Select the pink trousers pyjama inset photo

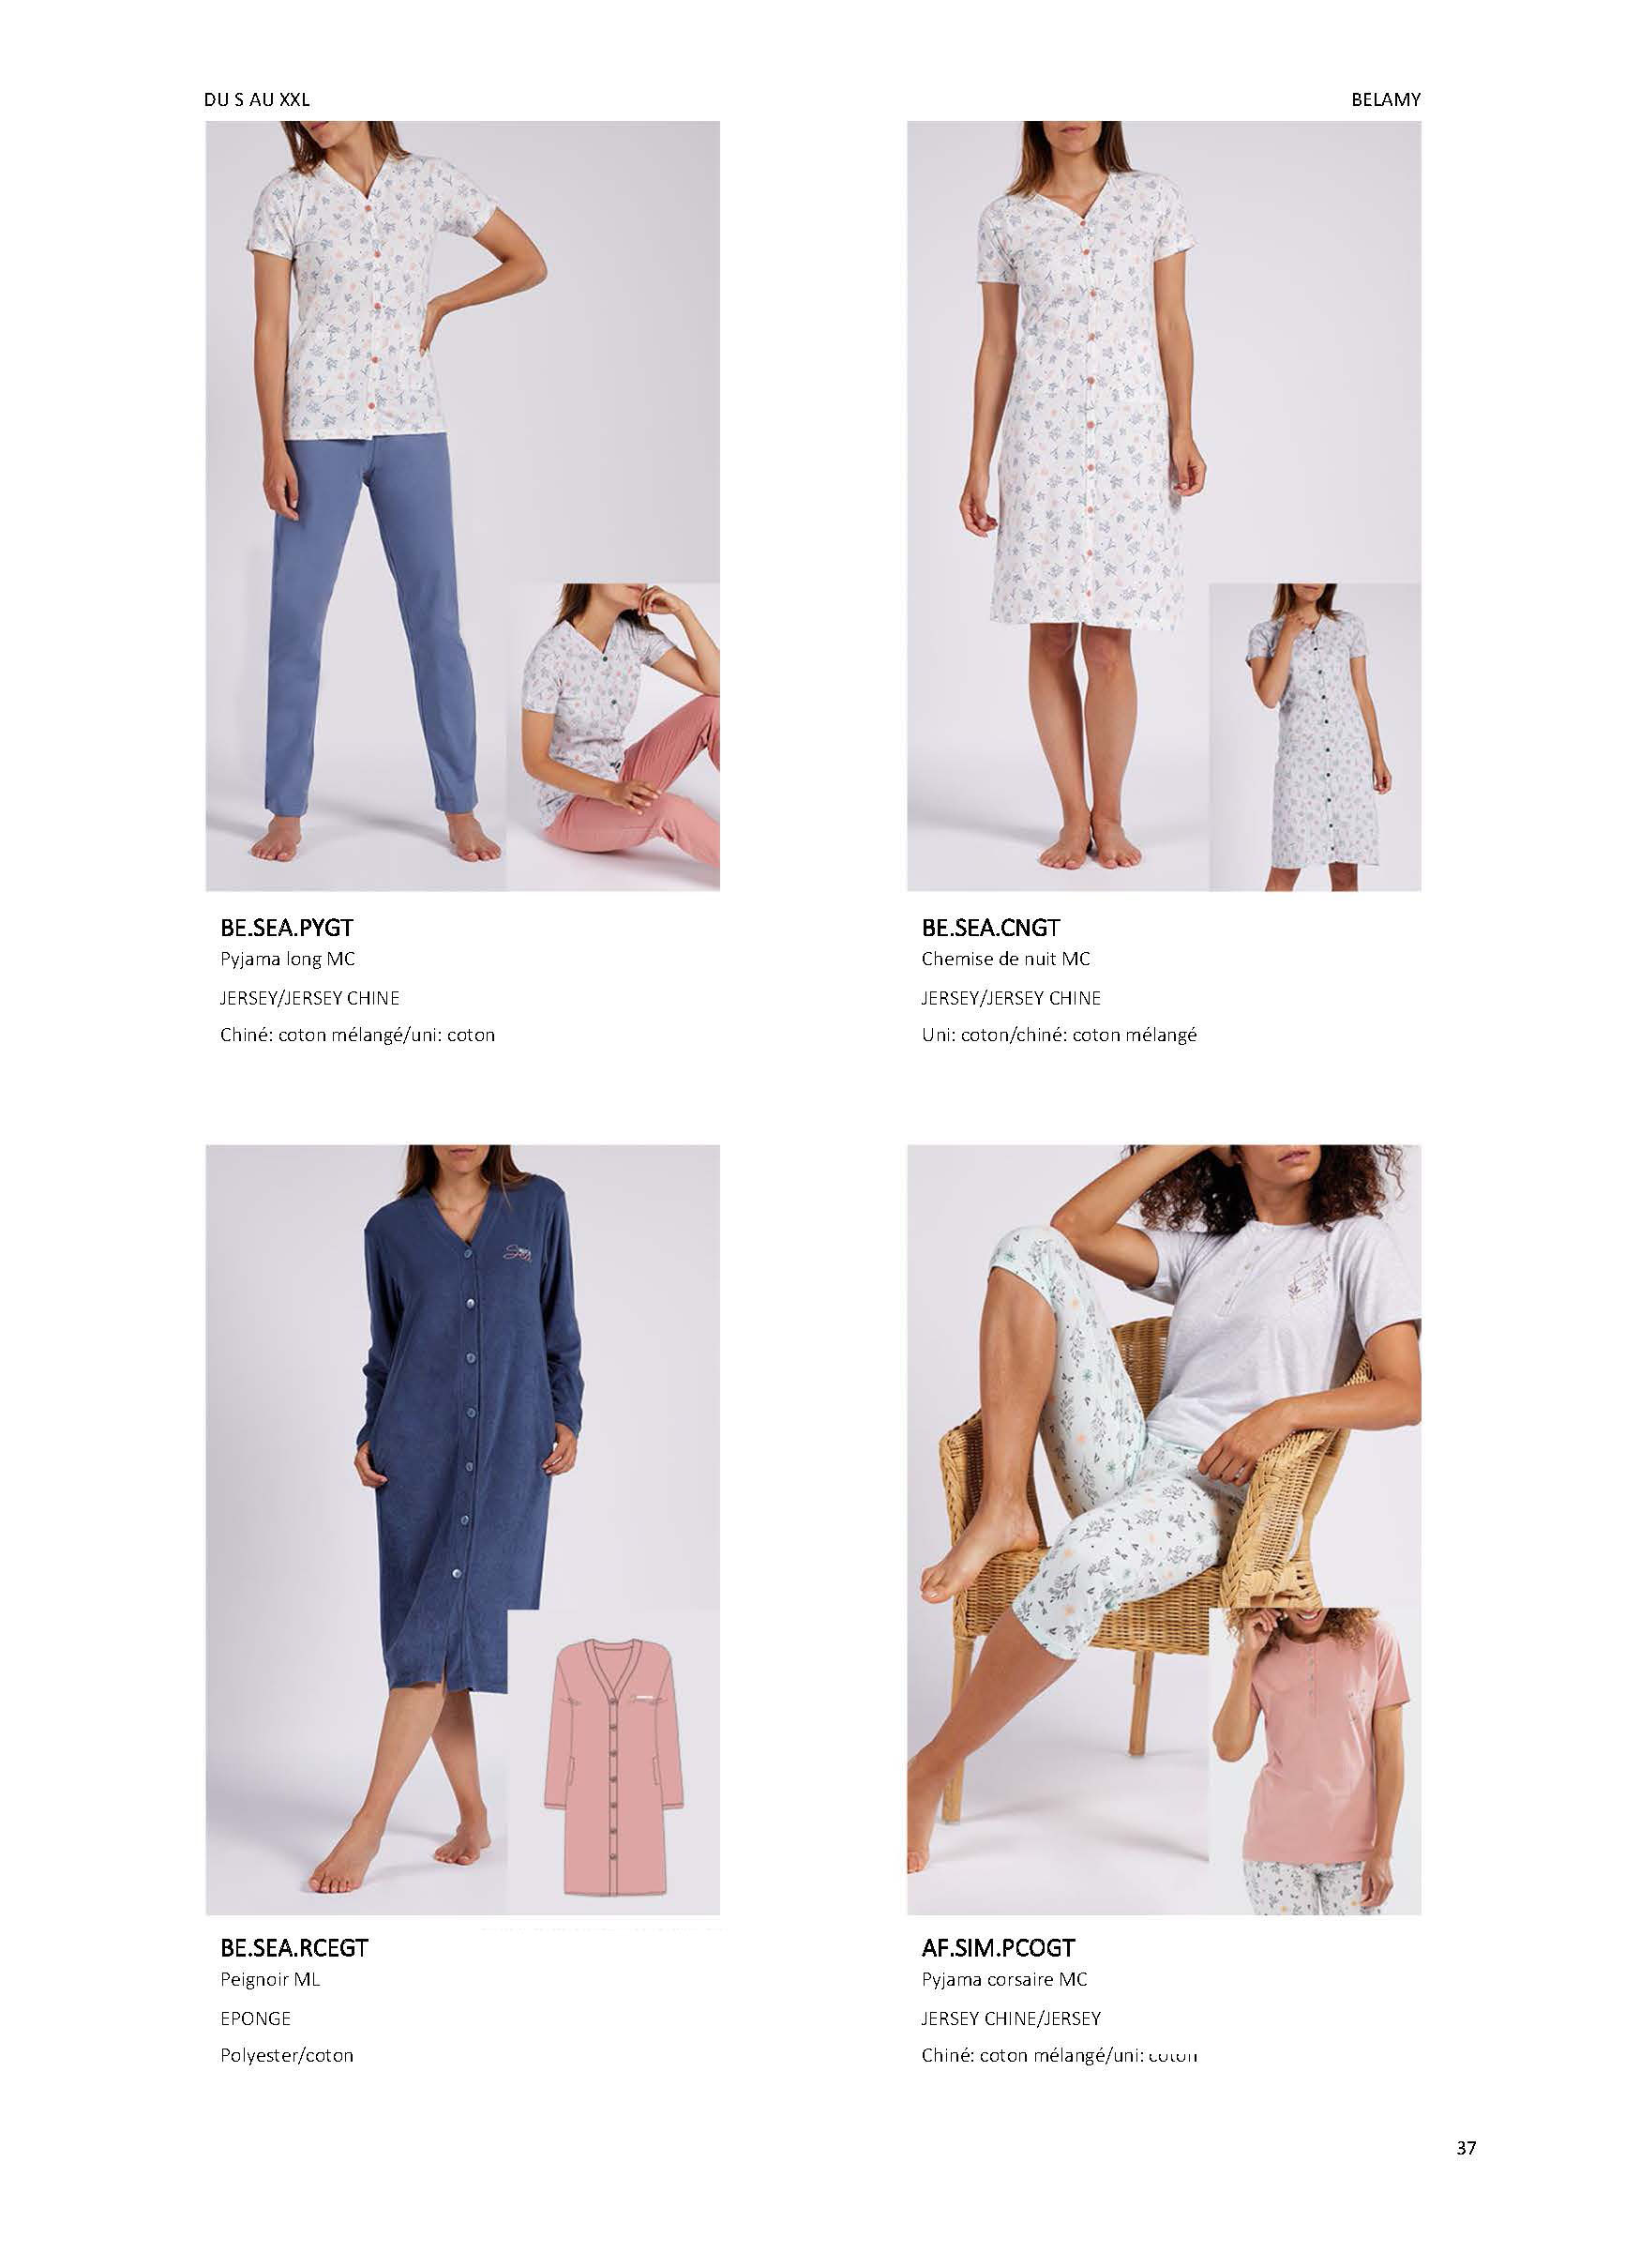[613, 737]
